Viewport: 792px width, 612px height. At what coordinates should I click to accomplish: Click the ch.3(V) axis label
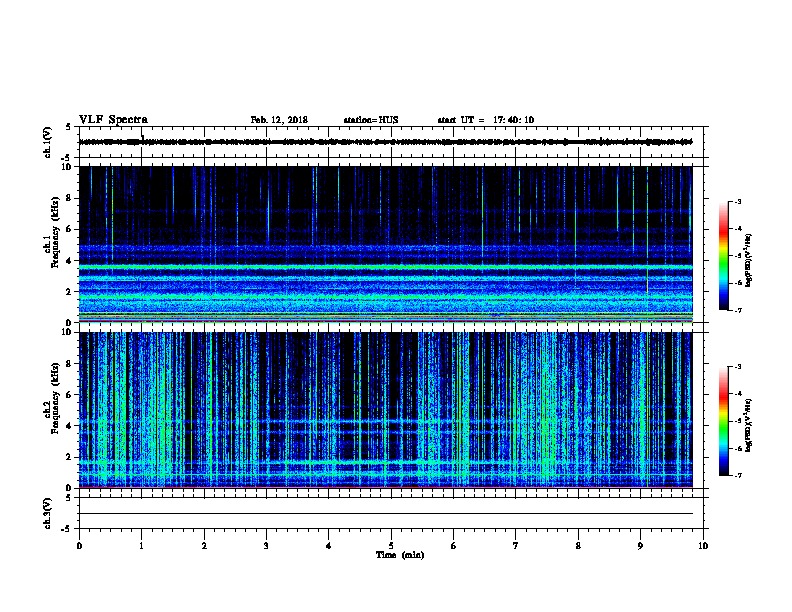(x=48, y=513)
